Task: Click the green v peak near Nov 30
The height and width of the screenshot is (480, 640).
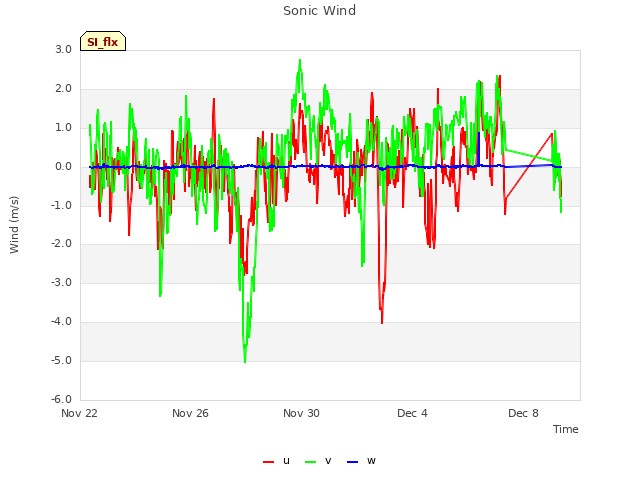Action: pyautogui.click(x=300, y=61)
